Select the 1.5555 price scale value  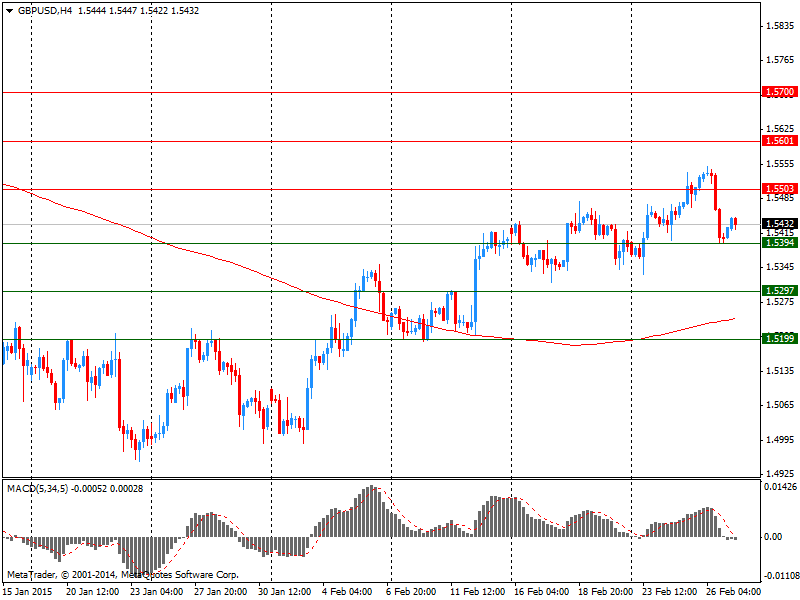tap(781, 164)
